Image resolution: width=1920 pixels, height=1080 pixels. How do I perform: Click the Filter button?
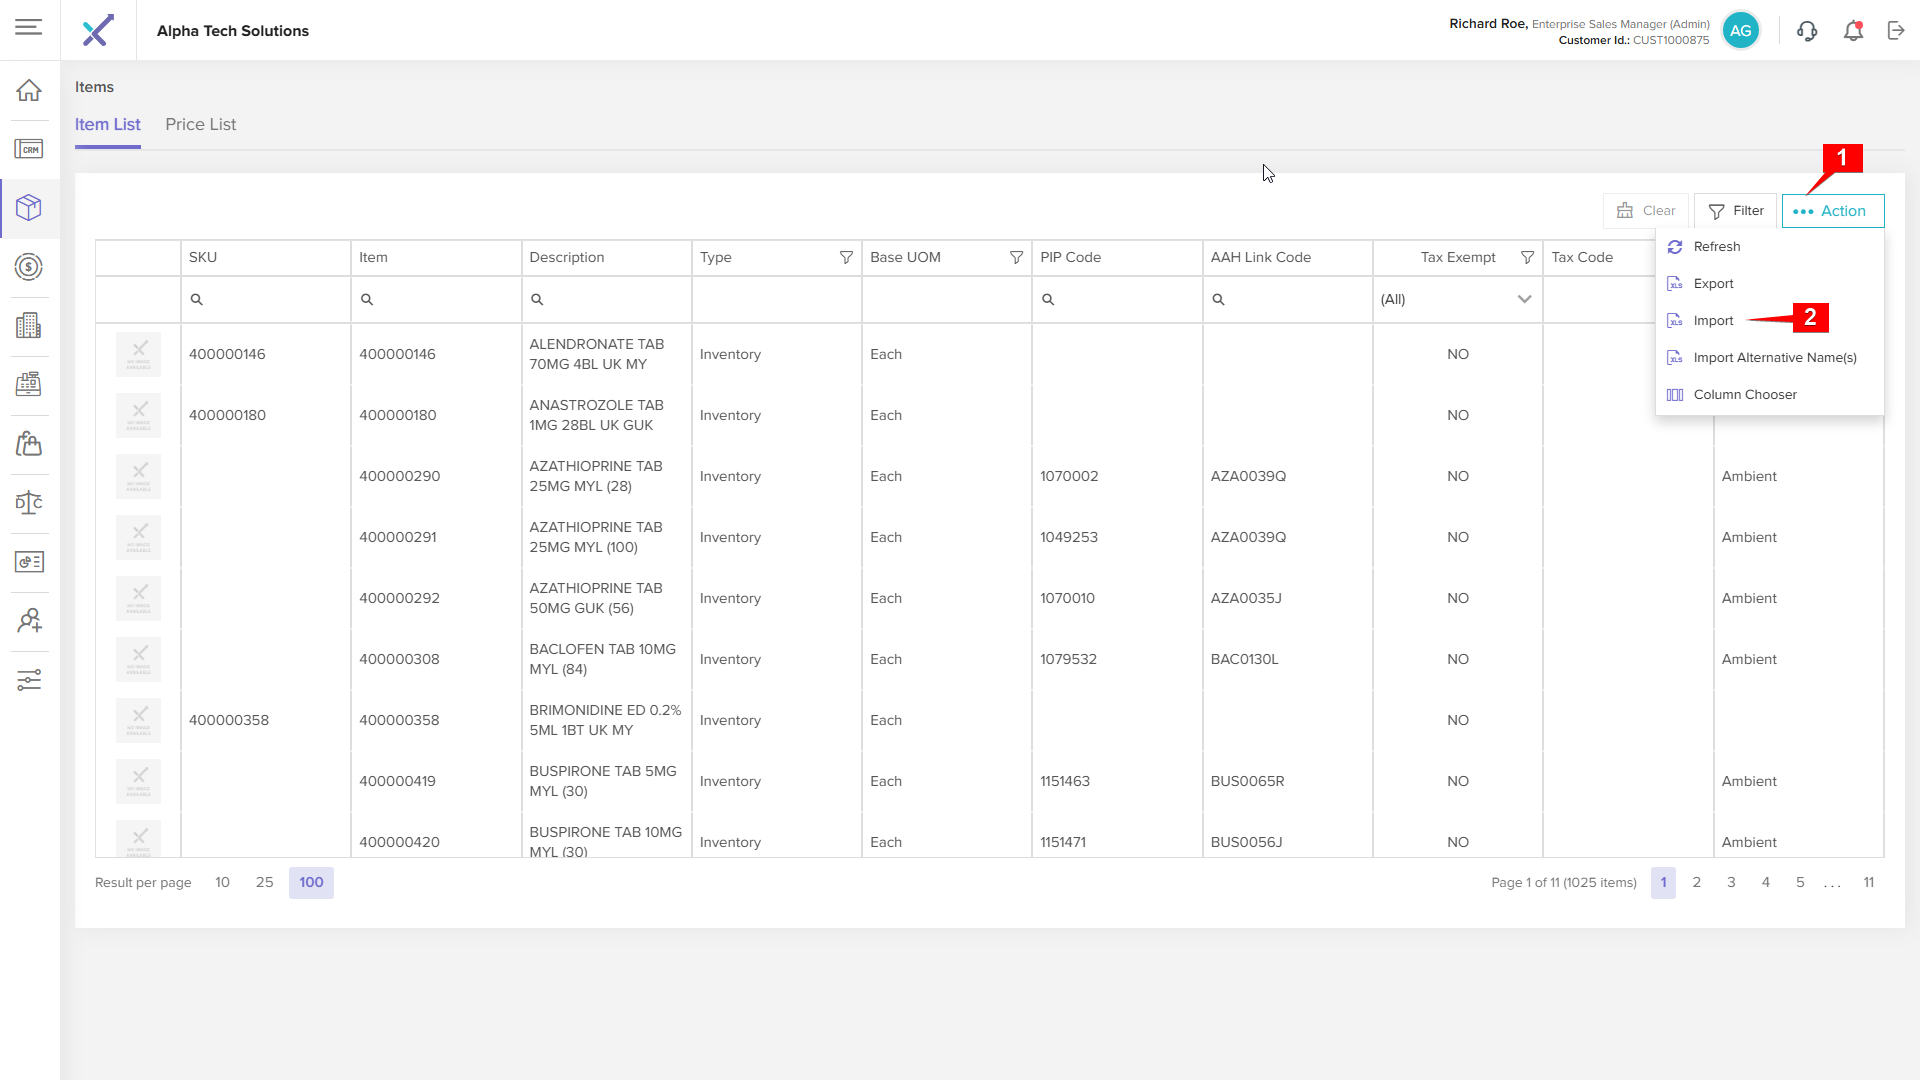coord(1735,211)
